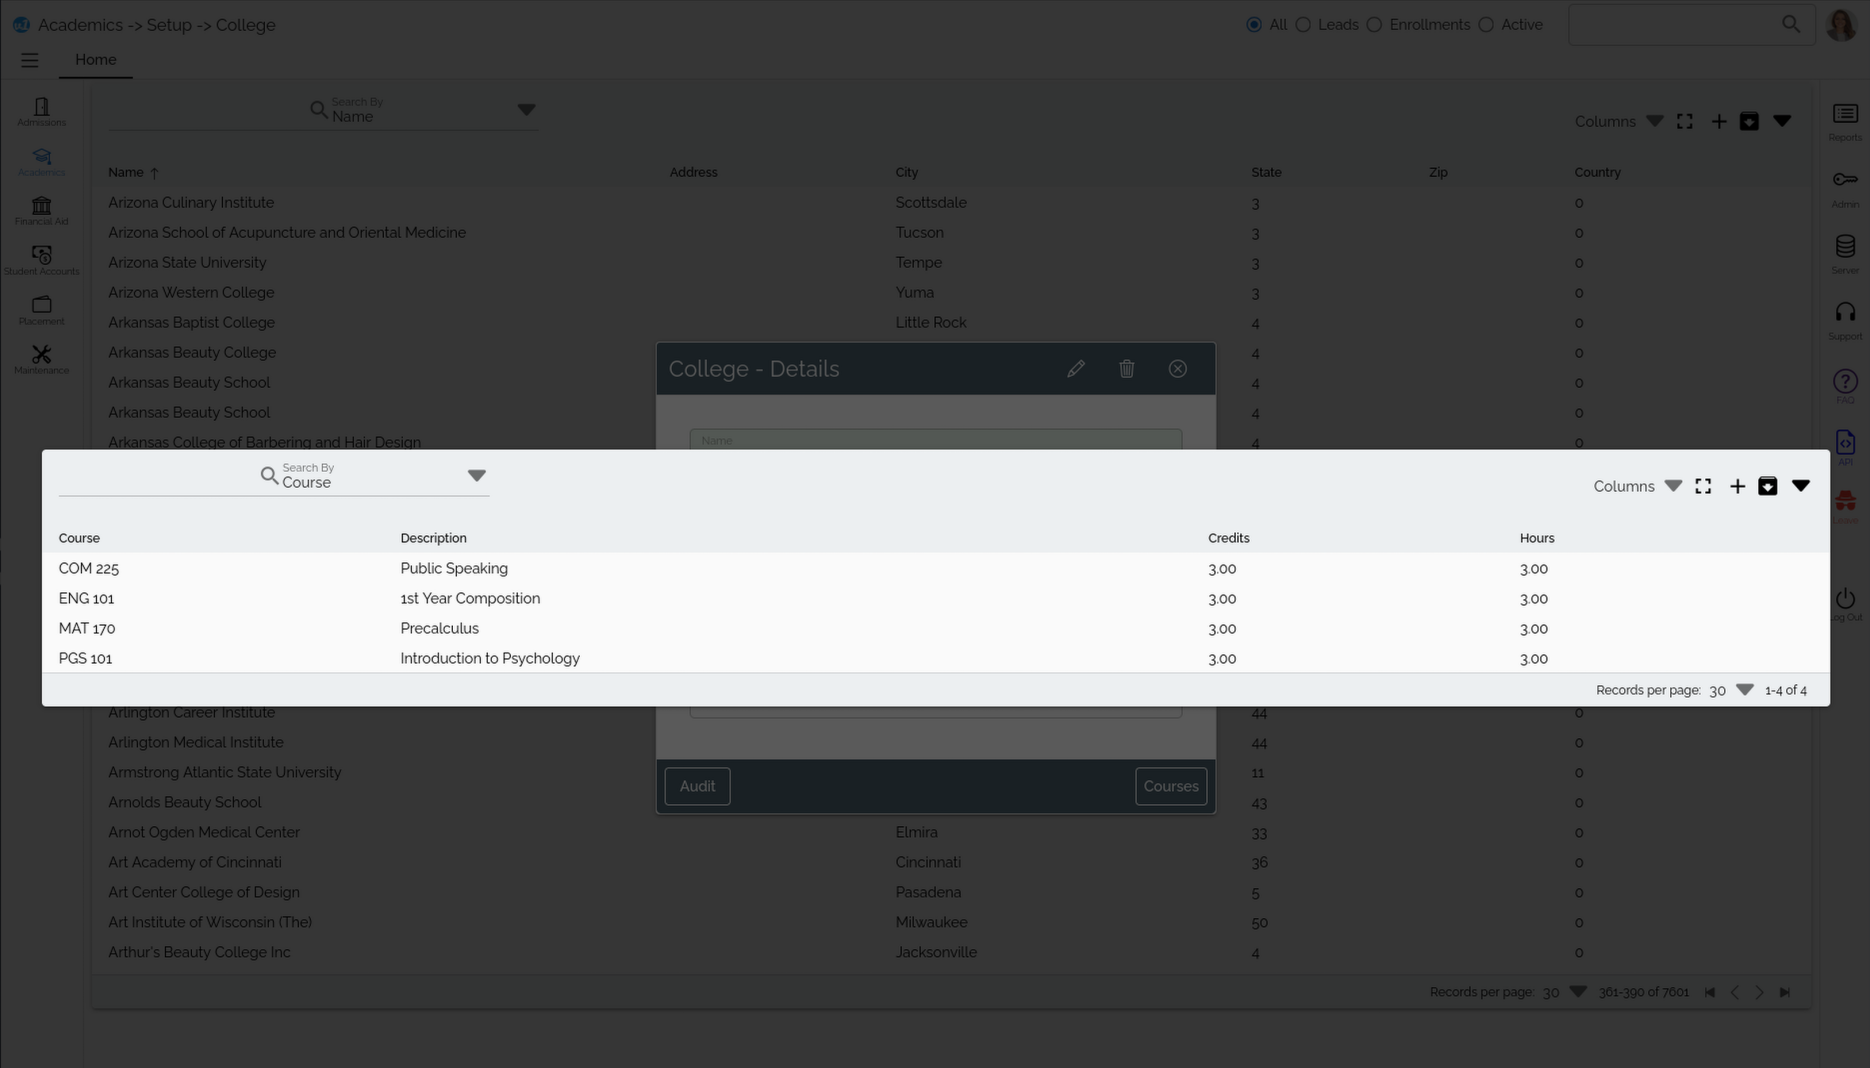Click the Server database icon
The height and width of the screenshot is (1068, 1870).
pyautogui.click(x=1845, y=245)
